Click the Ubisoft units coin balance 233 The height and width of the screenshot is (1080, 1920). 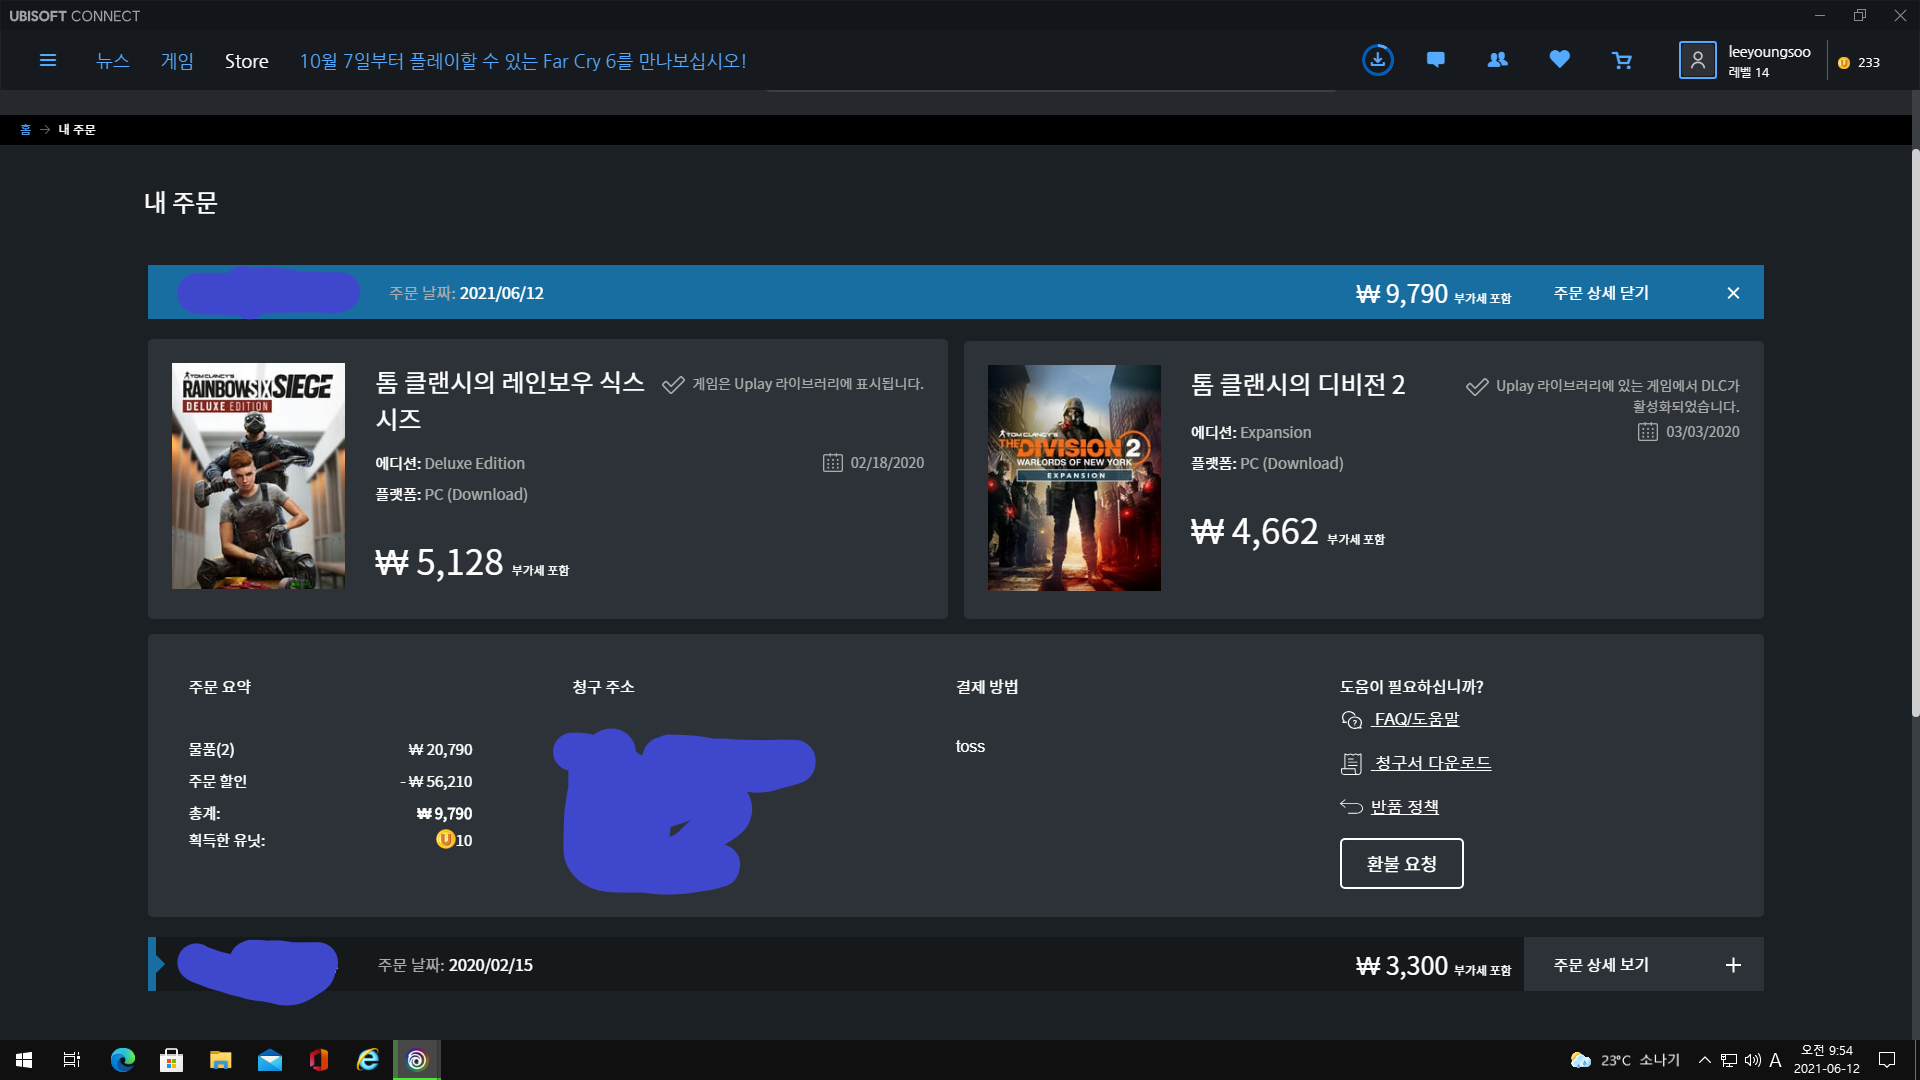point(1859,62)
